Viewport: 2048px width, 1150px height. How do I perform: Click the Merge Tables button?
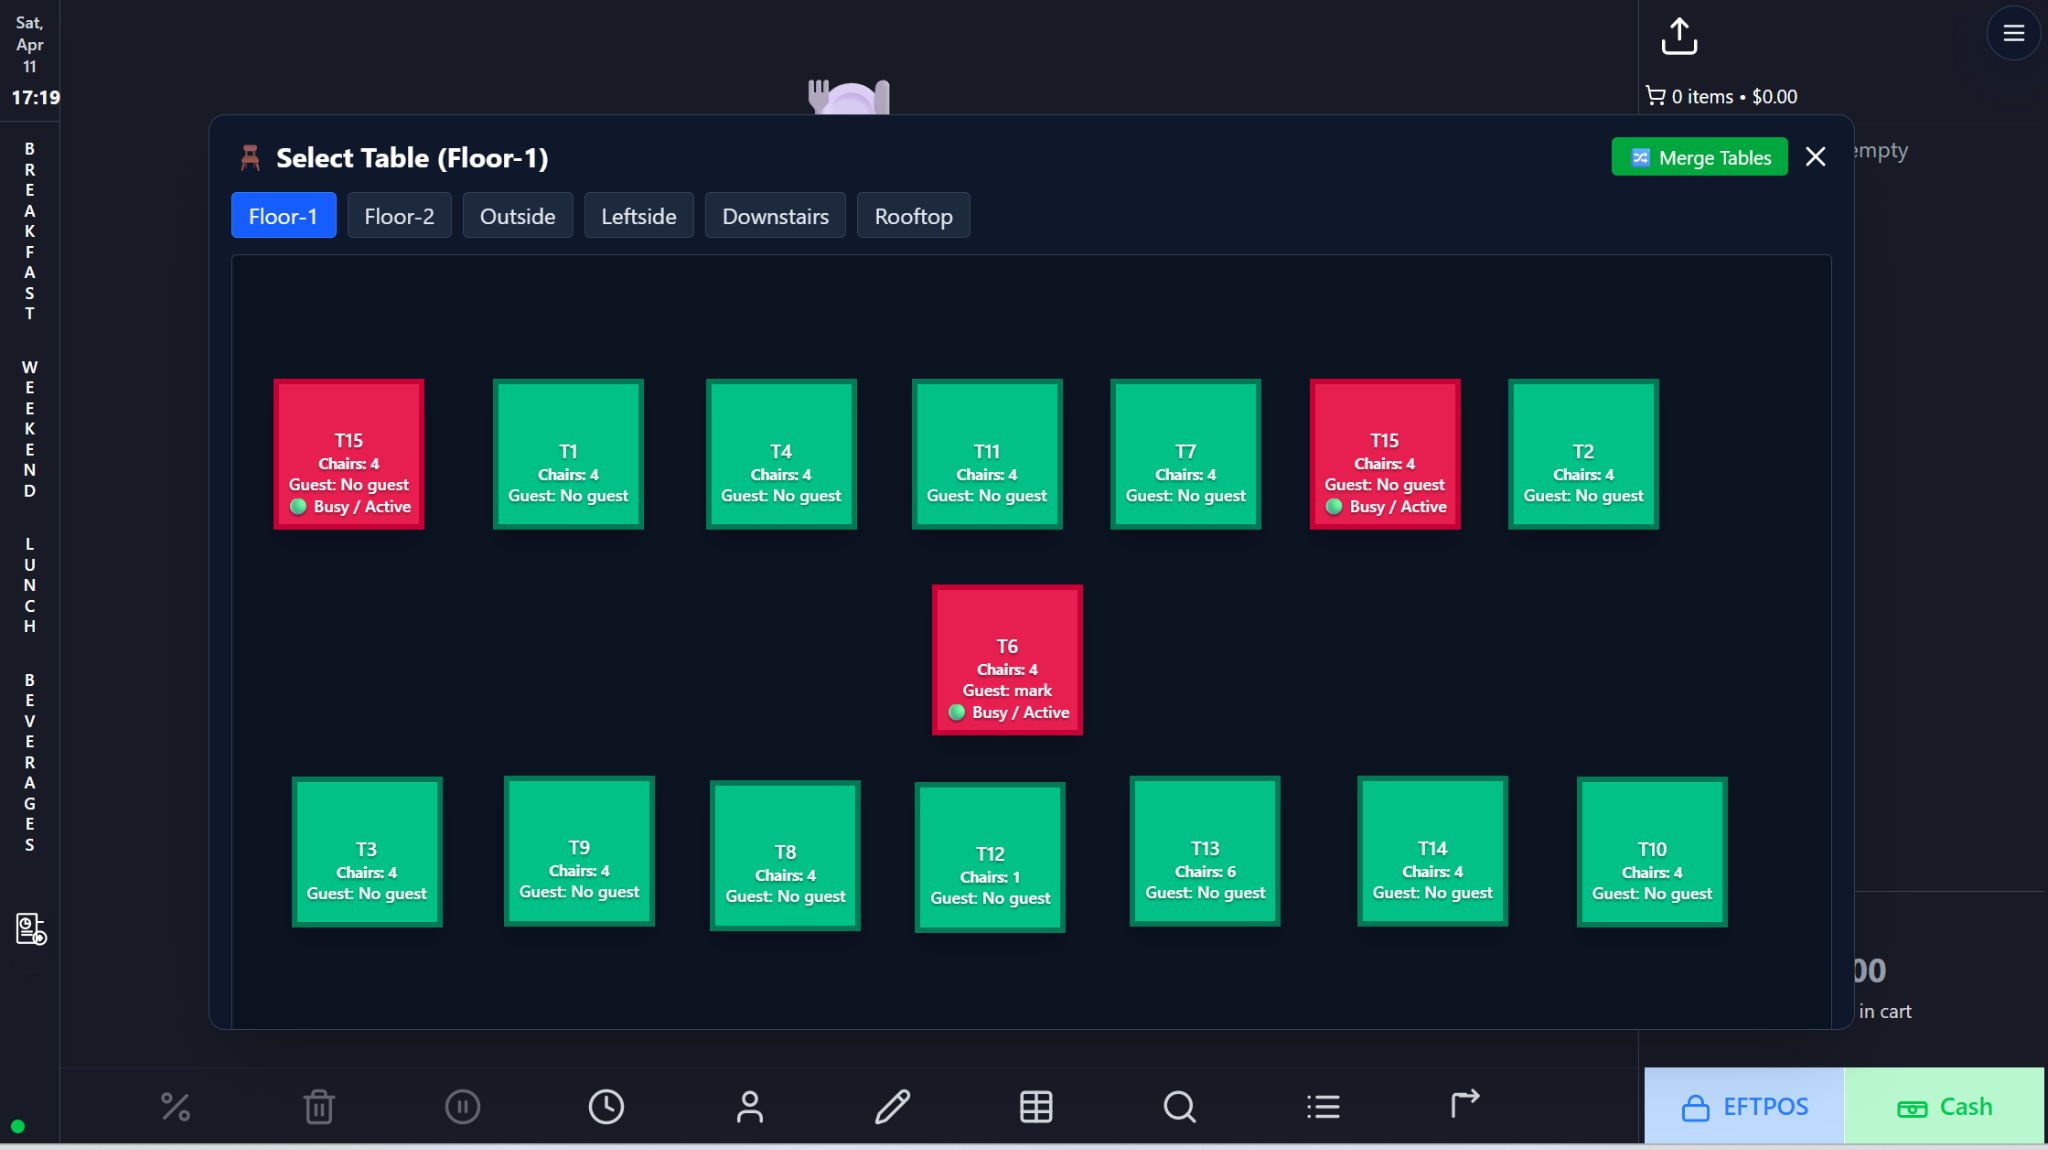coord(1700,157)
